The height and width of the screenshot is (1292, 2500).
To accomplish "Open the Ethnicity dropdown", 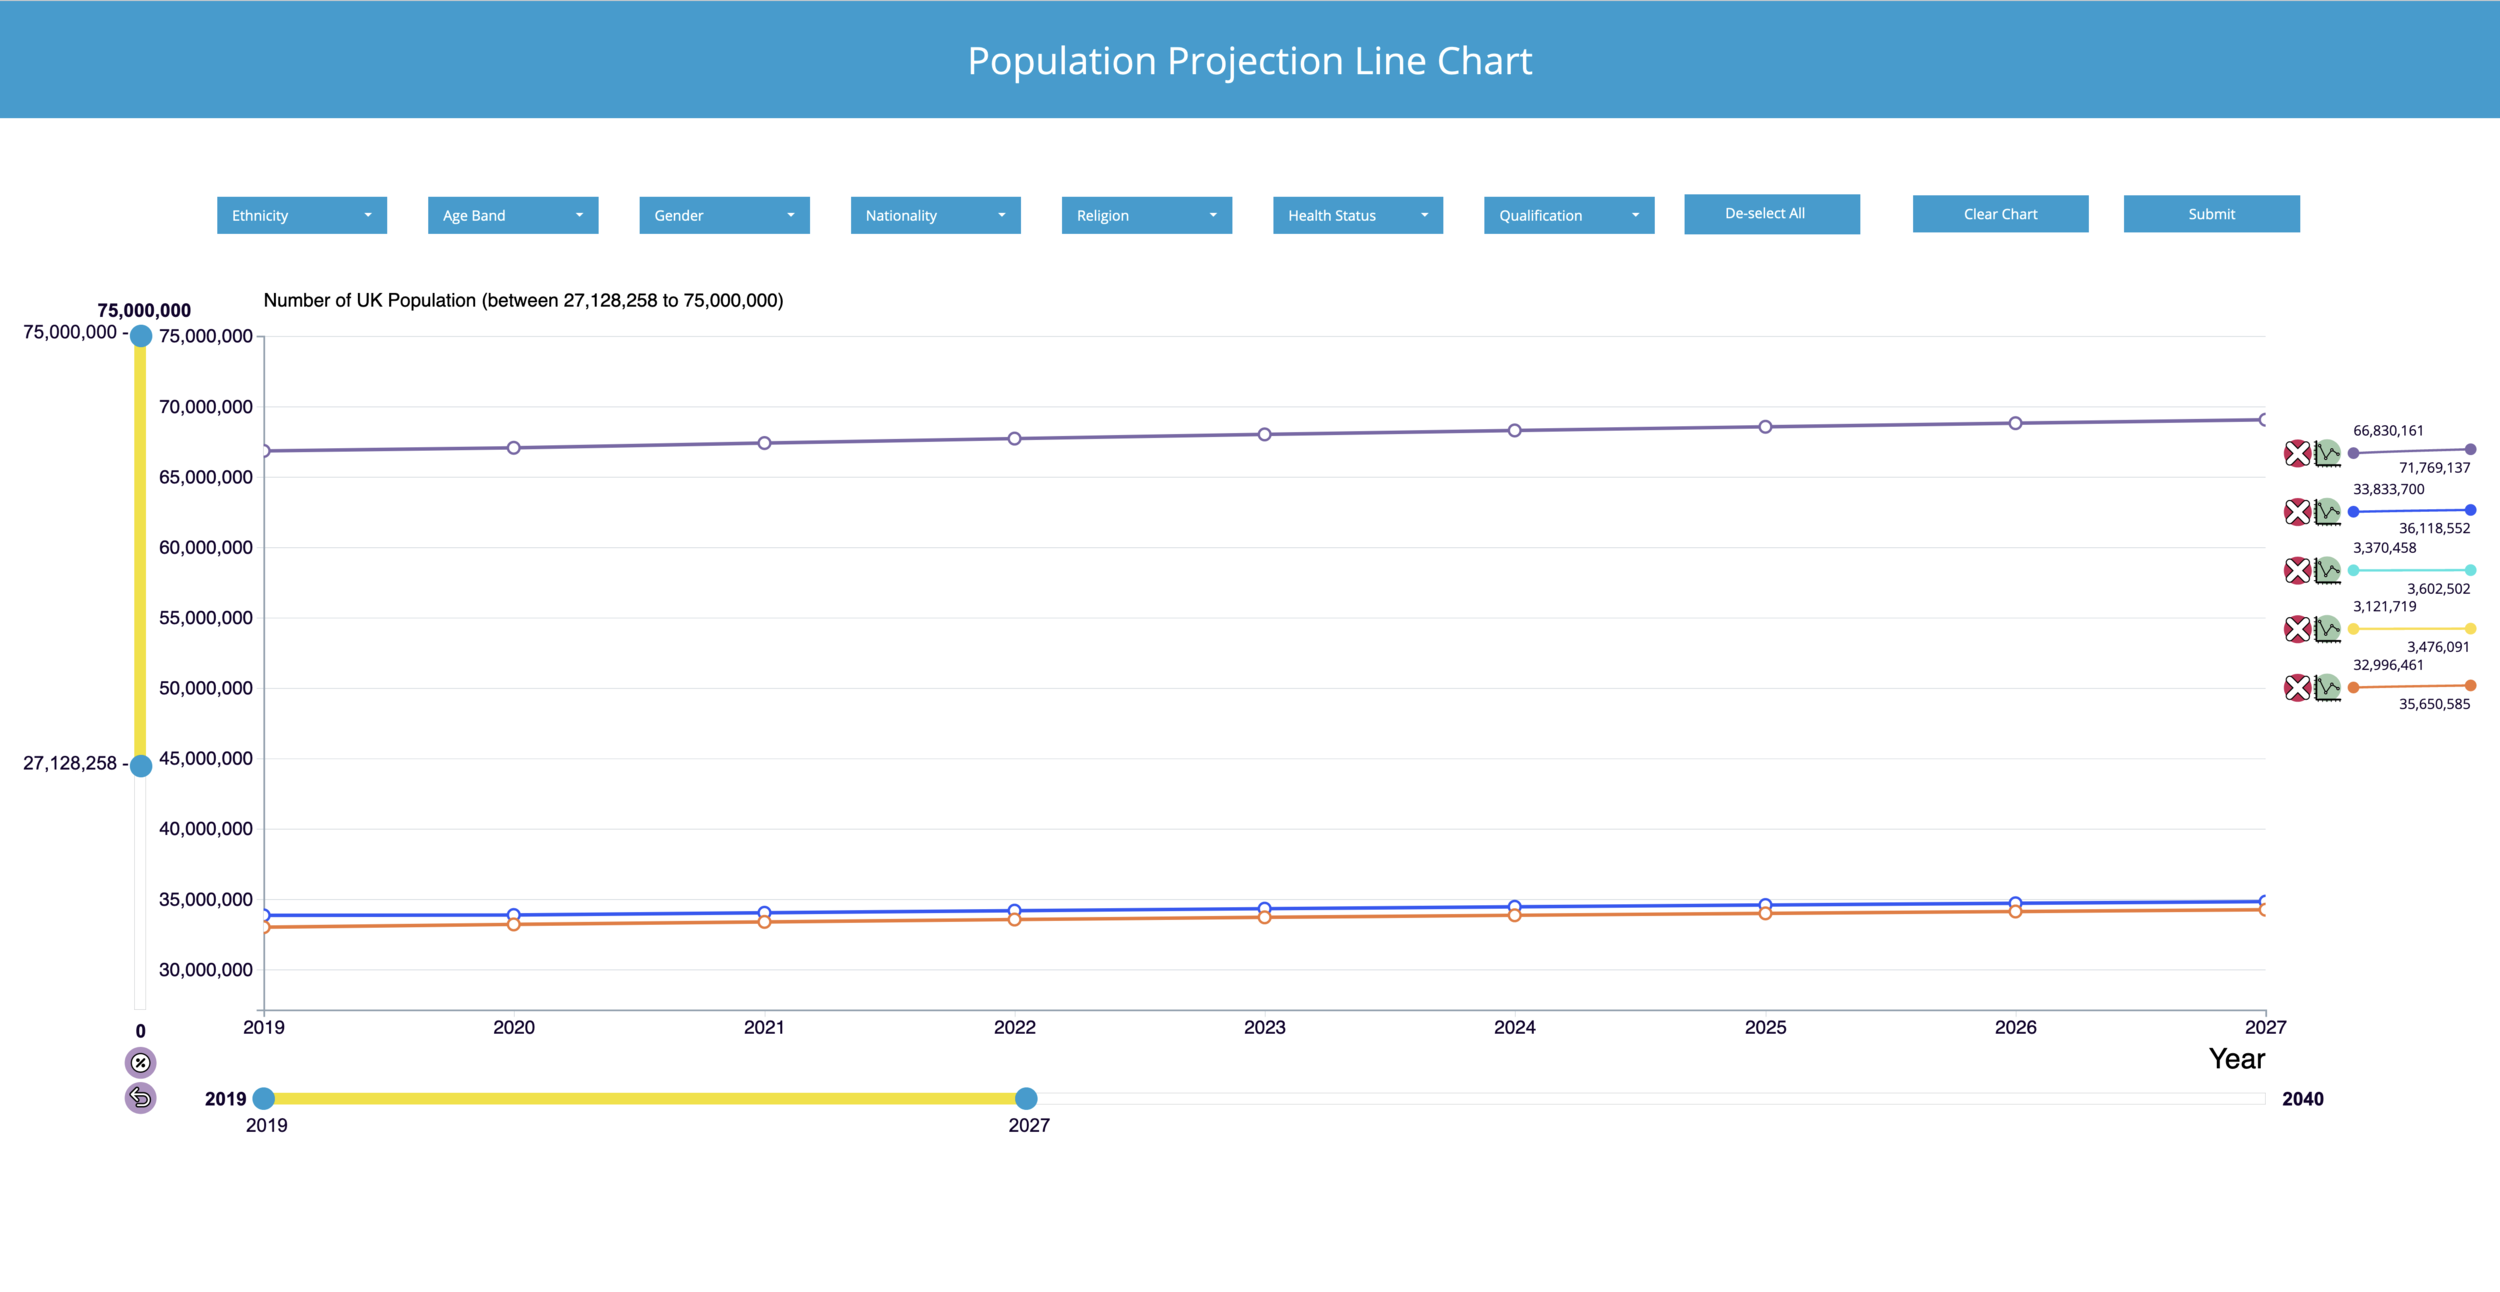I will (x=302, y=215).
